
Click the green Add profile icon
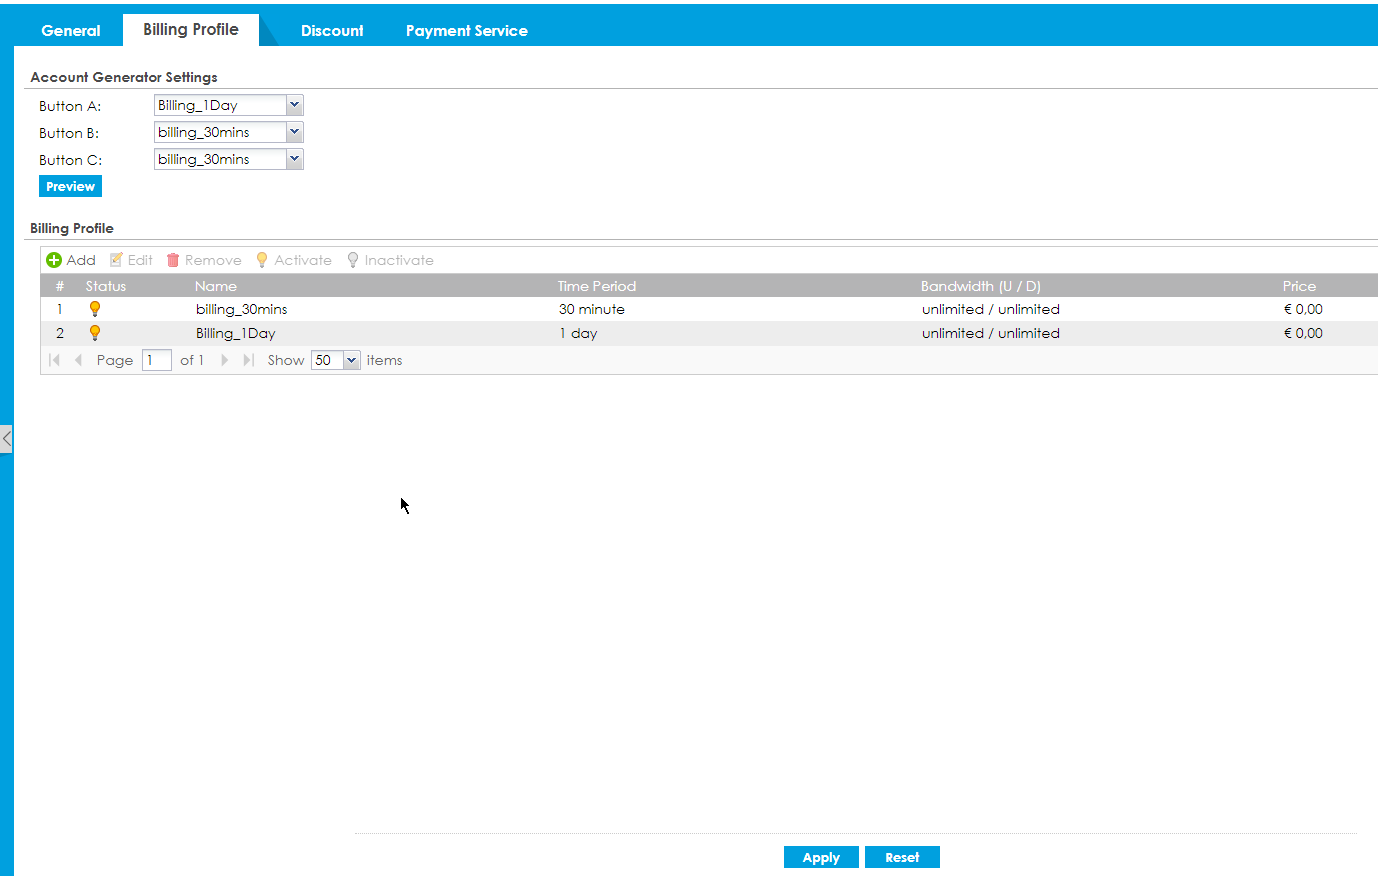pyautogui.click(x=54, y=260)
